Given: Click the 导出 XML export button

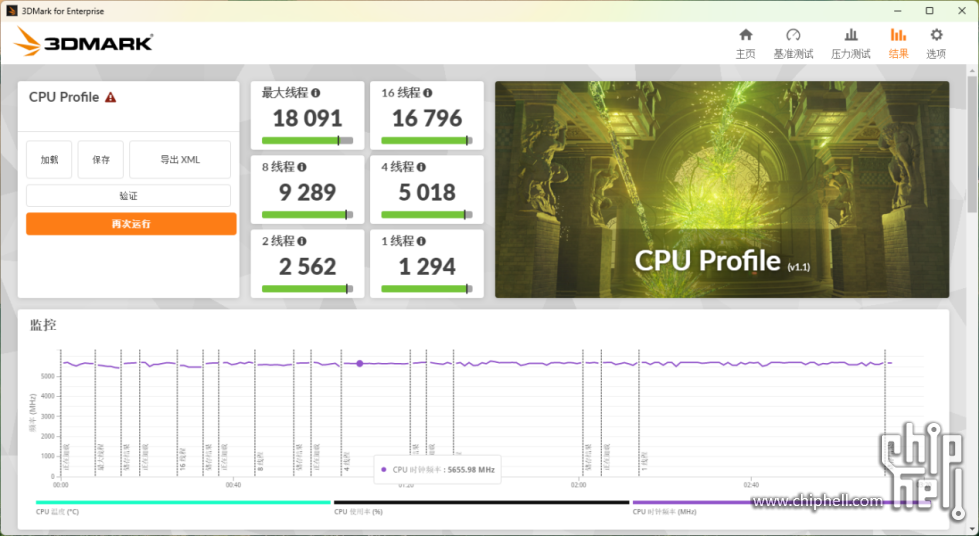Looking at the screenshot, I should (x=180, y=160).
